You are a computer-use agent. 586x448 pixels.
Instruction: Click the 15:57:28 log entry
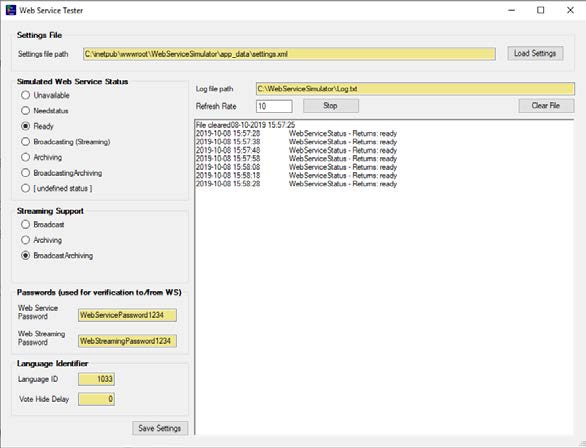296,133
